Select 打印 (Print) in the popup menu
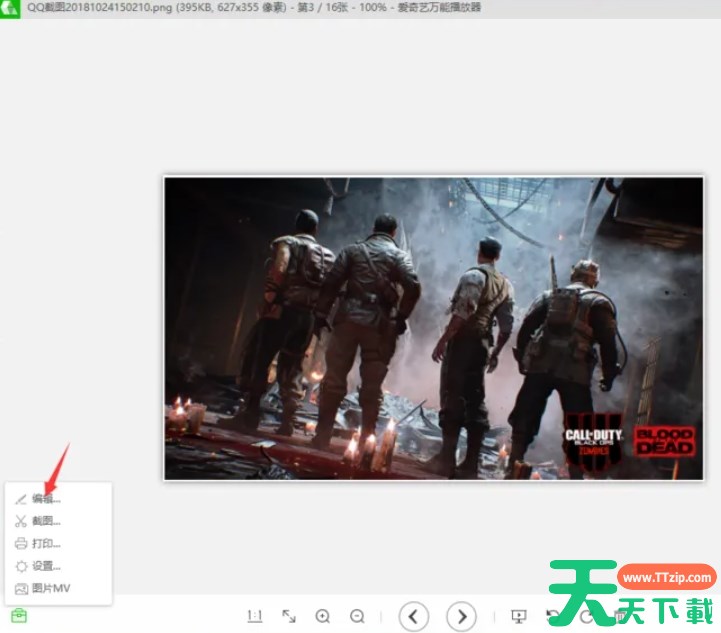 (46, 544)
